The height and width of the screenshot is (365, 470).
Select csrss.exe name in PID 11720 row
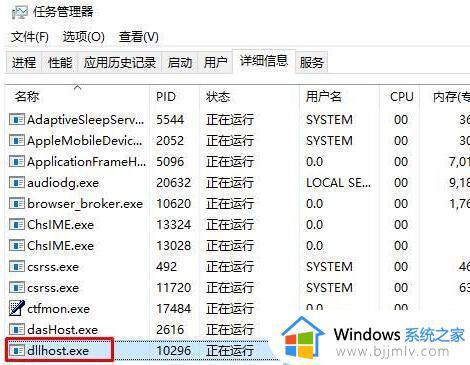[x=53, y=287]
